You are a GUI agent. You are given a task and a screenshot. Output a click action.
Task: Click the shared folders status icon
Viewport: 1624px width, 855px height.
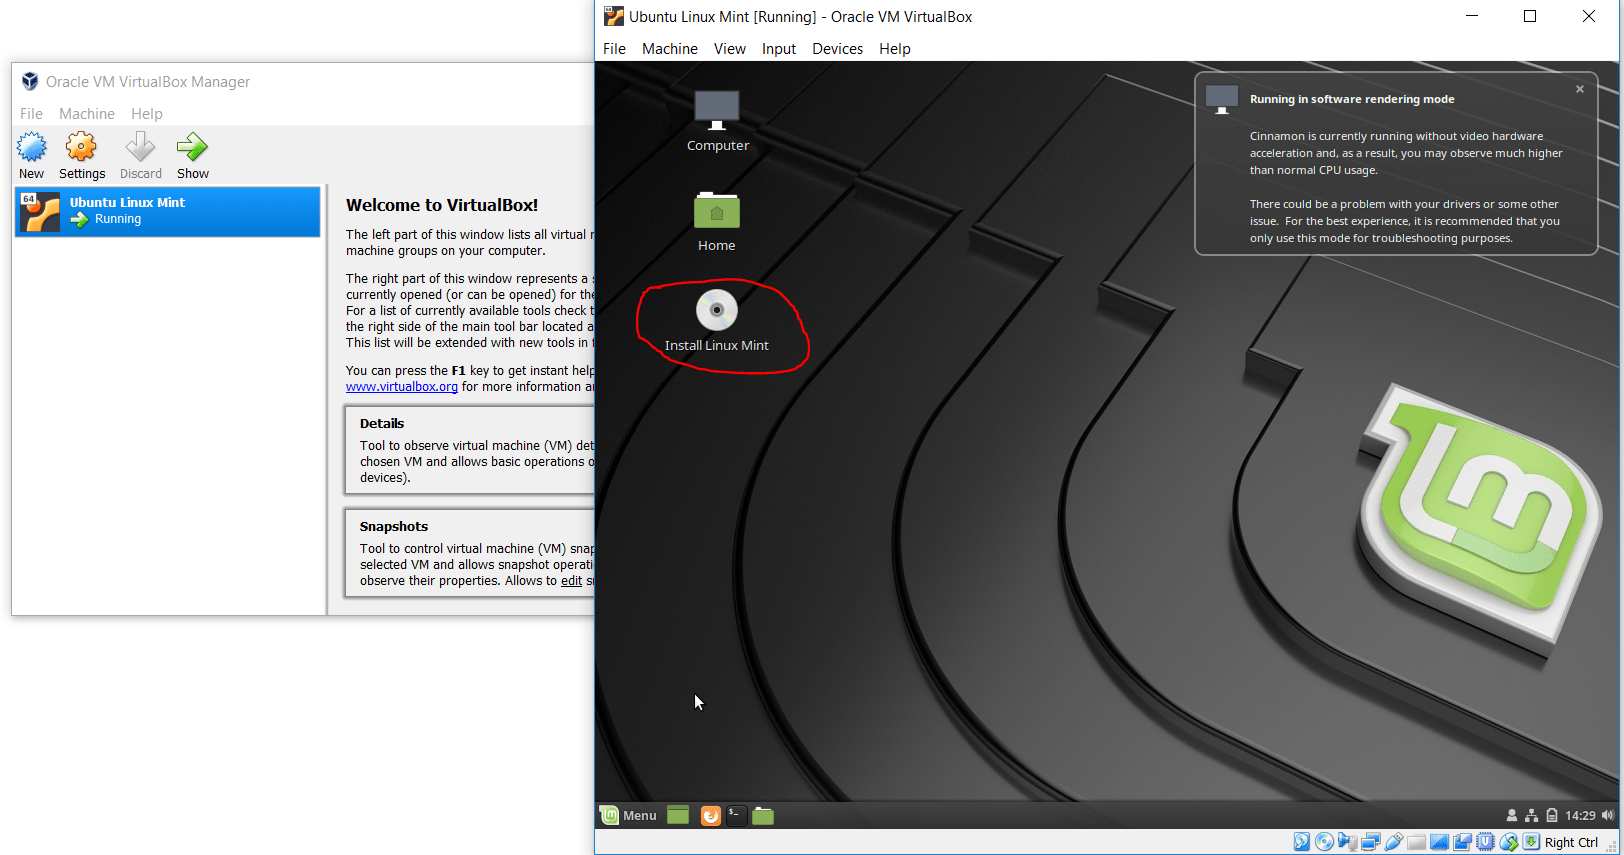click(1416, 842)
